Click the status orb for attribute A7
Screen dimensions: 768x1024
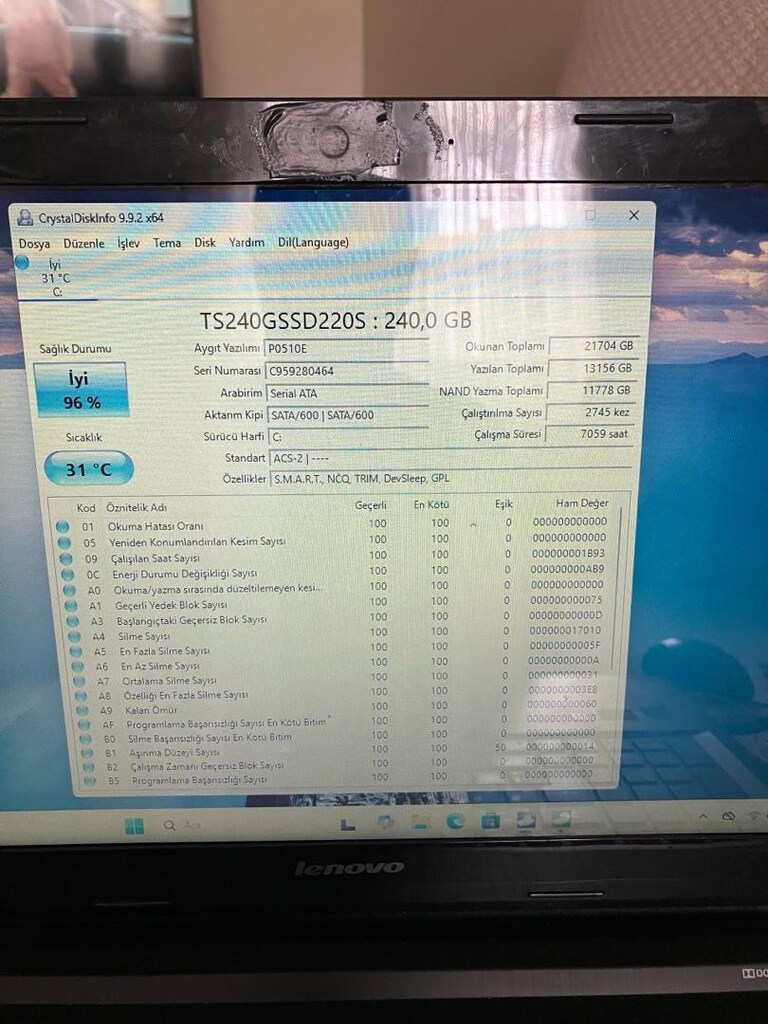[x=80, y=681]
